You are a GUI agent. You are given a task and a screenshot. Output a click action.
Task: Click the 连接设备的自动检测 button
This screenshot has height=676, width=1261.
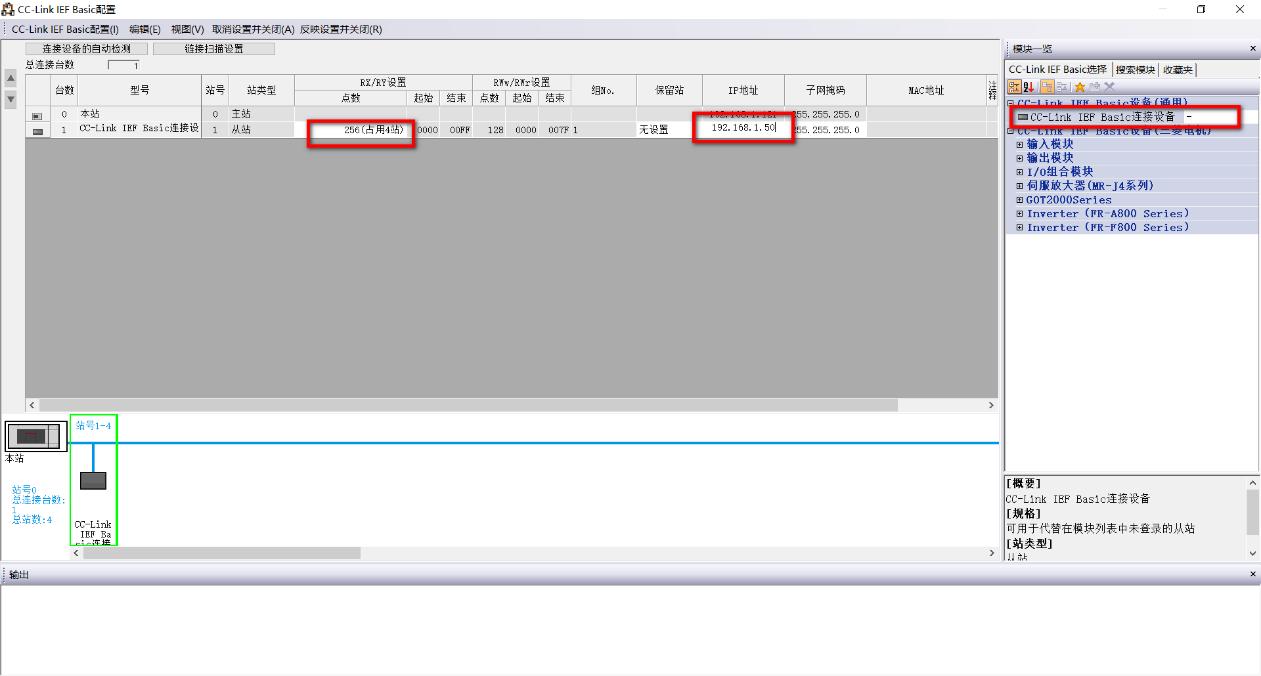point(87,48)
